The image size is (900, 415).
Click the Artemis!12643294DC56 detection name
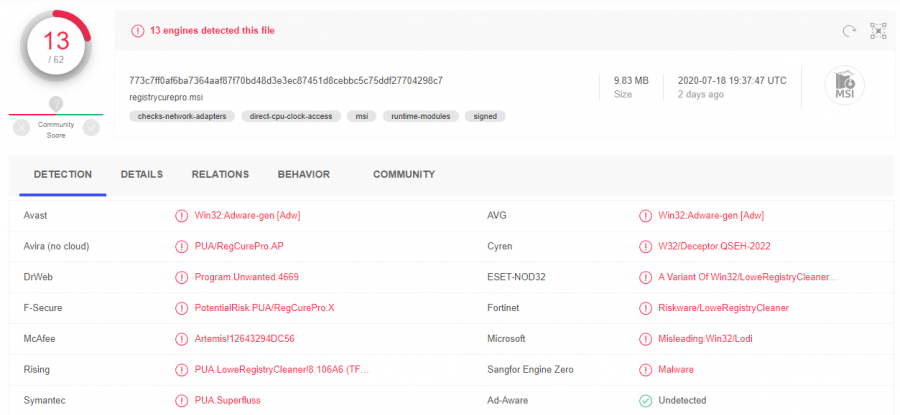click(245, 339)
